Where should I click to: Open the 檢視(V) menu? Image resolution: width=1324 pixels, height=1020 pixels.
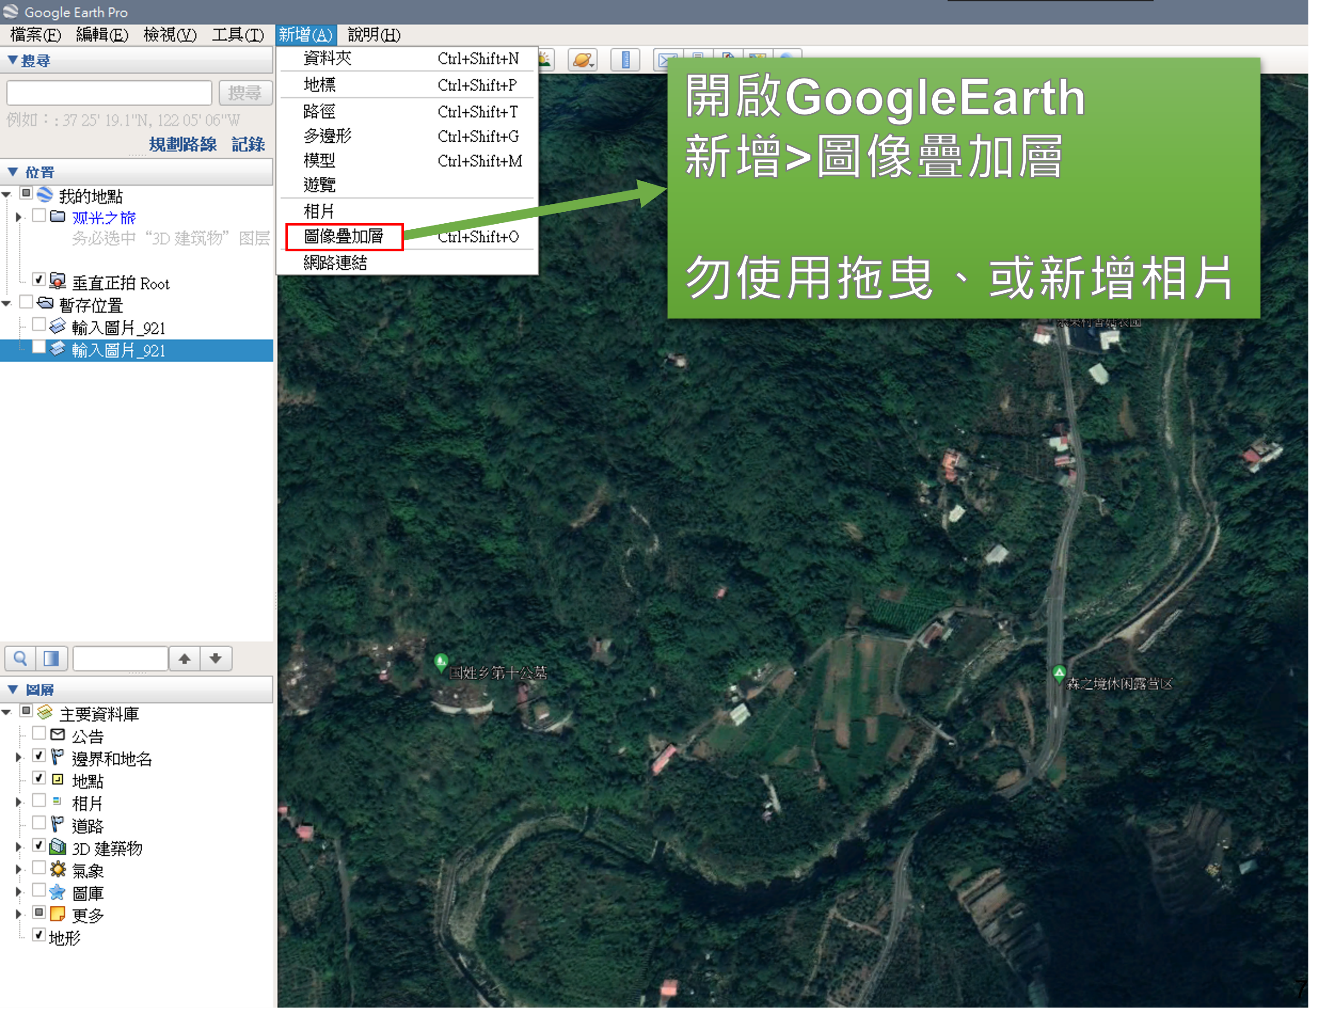pyautogui.click(x=170, y=35)
